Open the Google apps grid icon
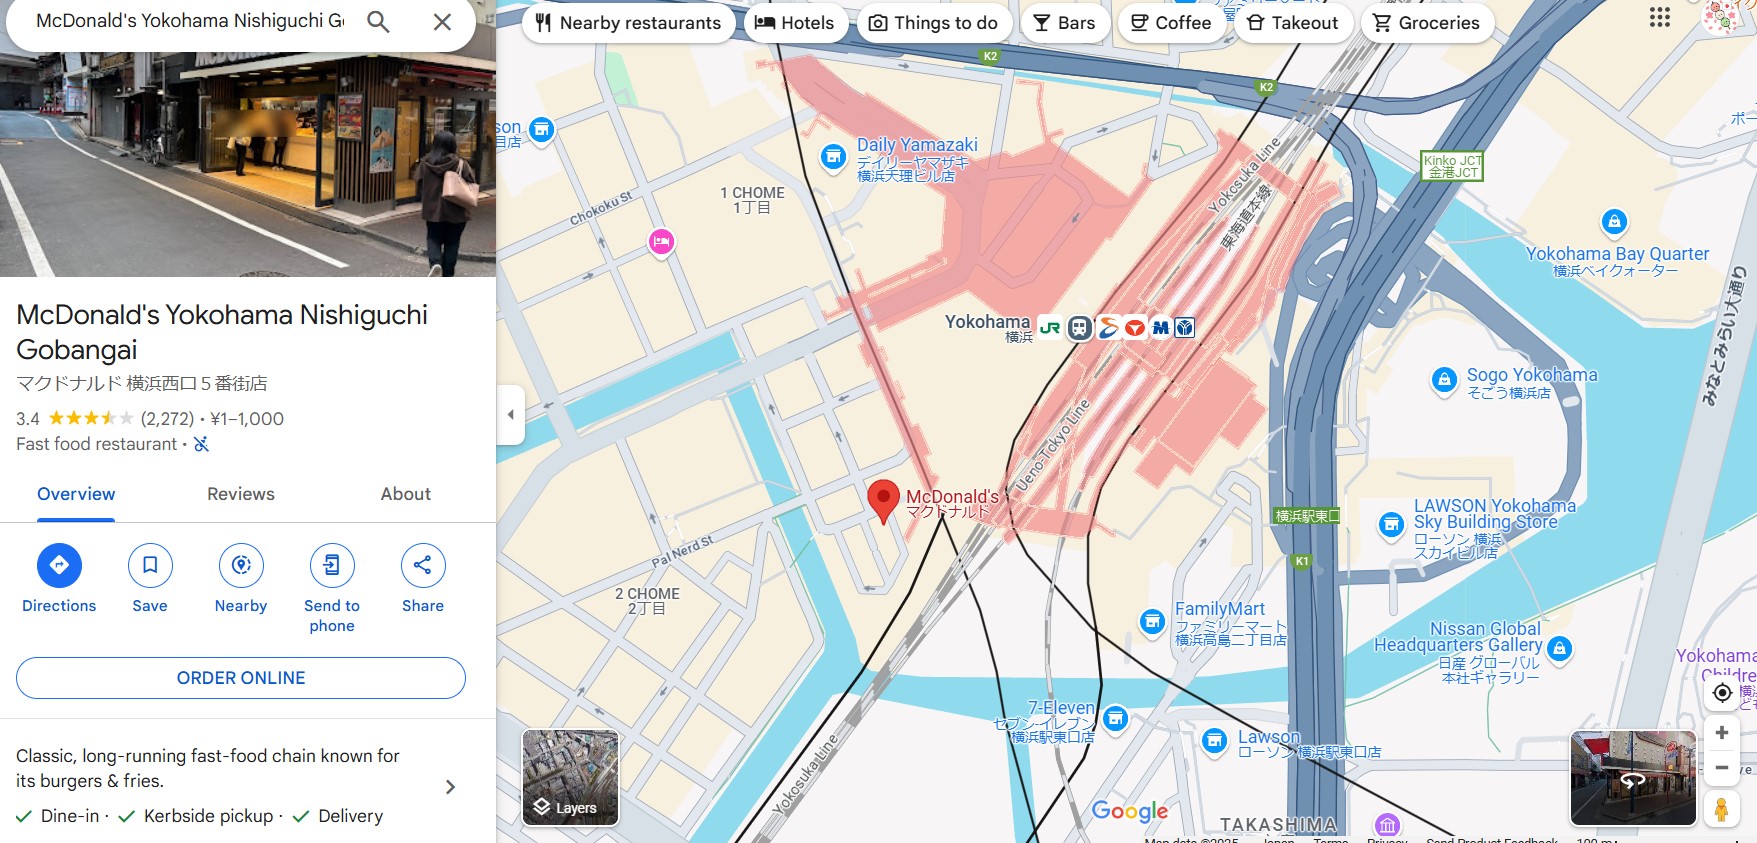1757x843 pixels. click(1660, 17)
